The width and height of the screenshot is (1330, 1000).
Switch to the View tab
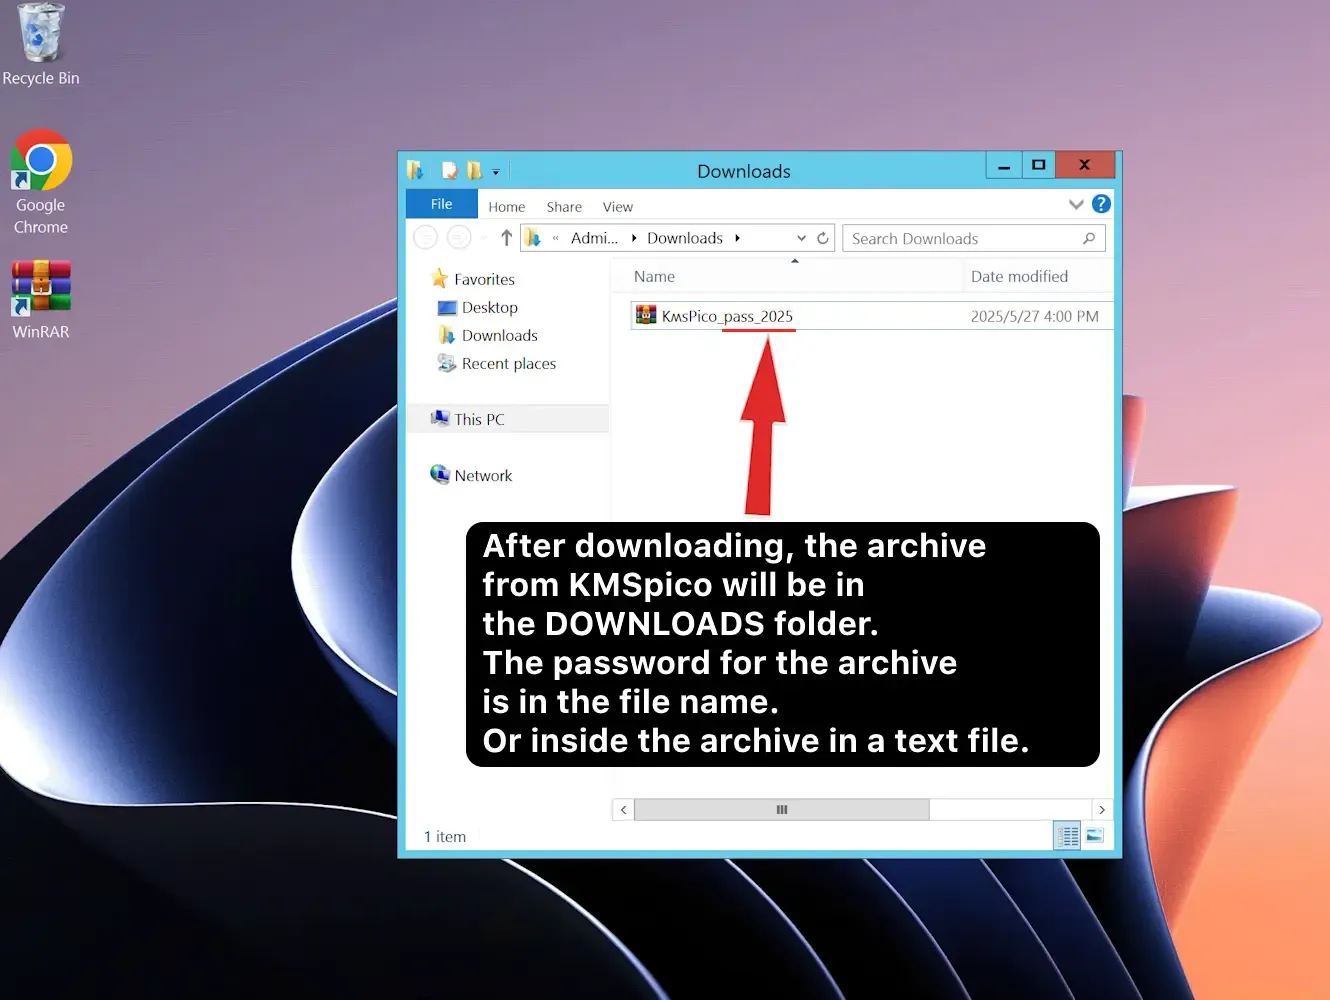pos(617,206)
